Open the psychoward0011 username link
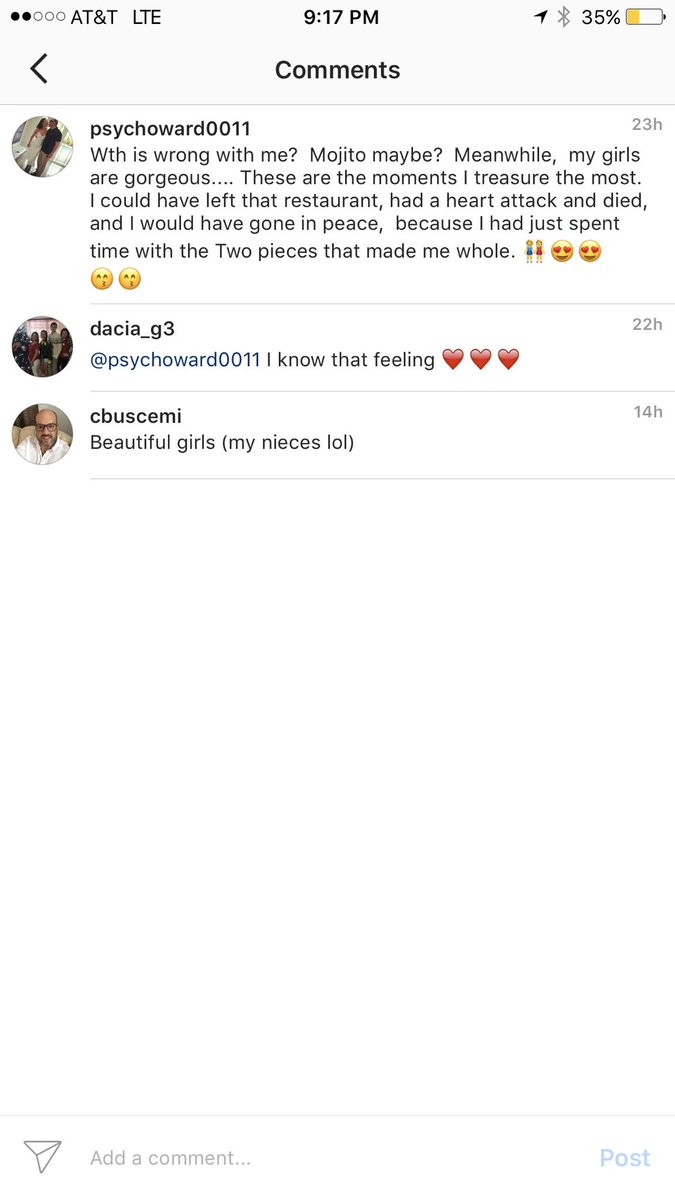The image size is (675, 1200). [x=170, y=129]
